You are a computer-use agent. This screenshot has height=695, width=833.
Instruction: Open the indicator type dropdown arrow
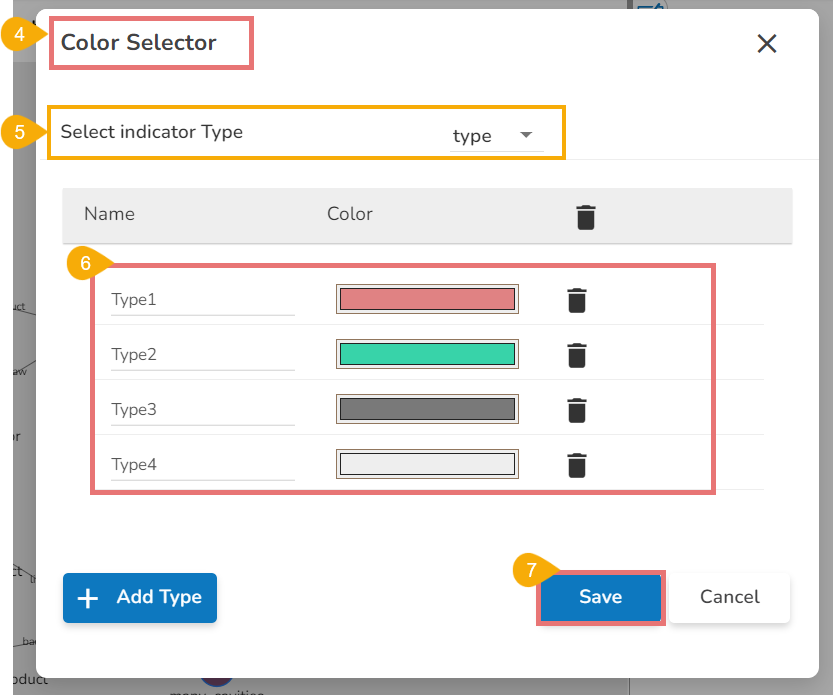(x=526, y=135)
